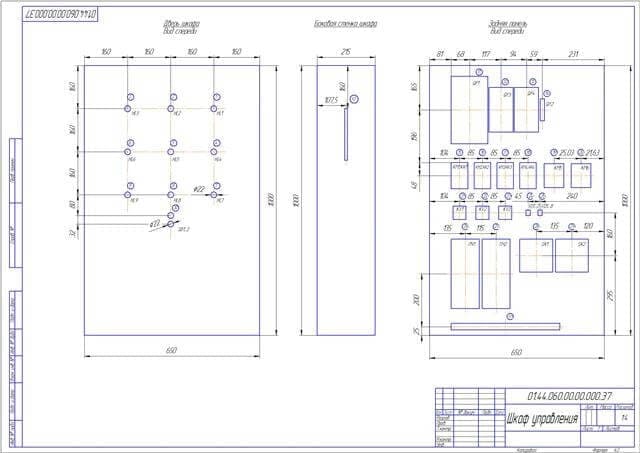Click the 165 vertical dimension on back panel

415,87
